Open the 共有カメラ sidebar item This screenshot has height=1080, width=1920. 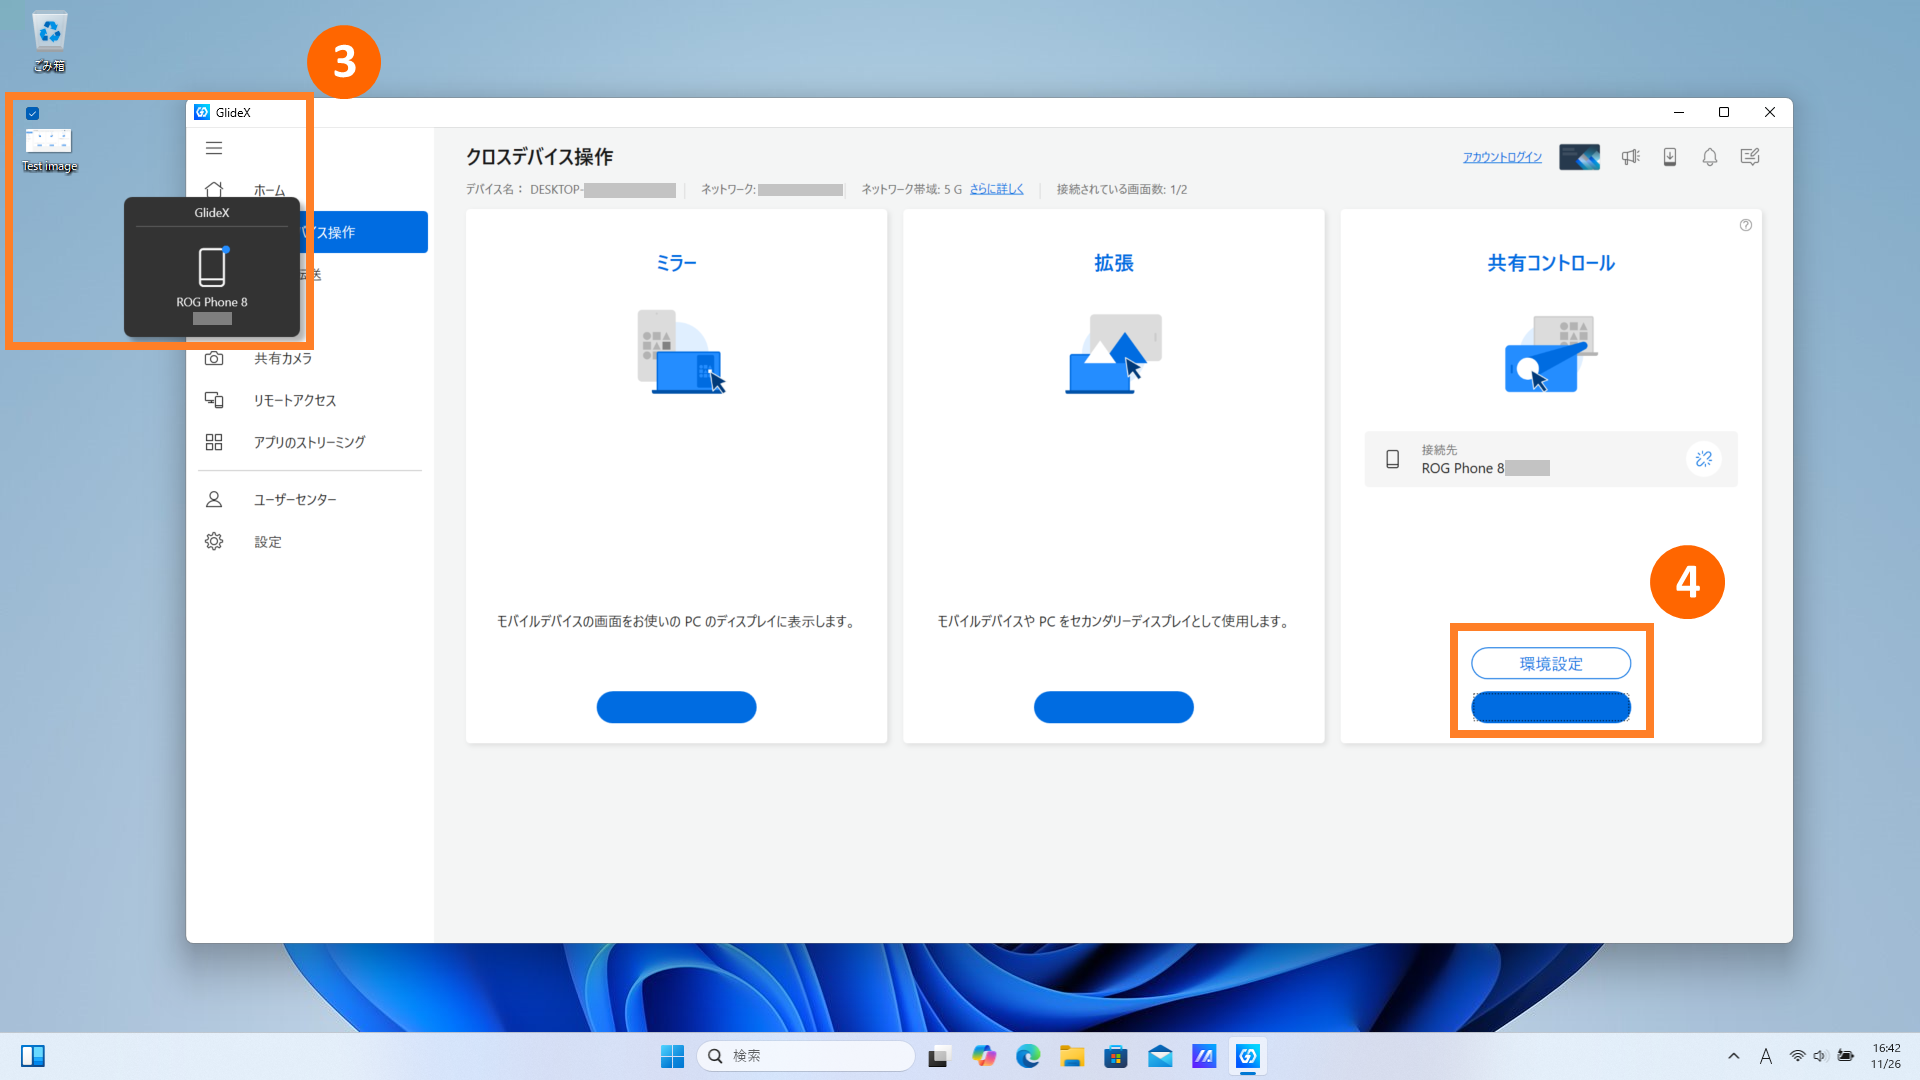pos(283,358)
